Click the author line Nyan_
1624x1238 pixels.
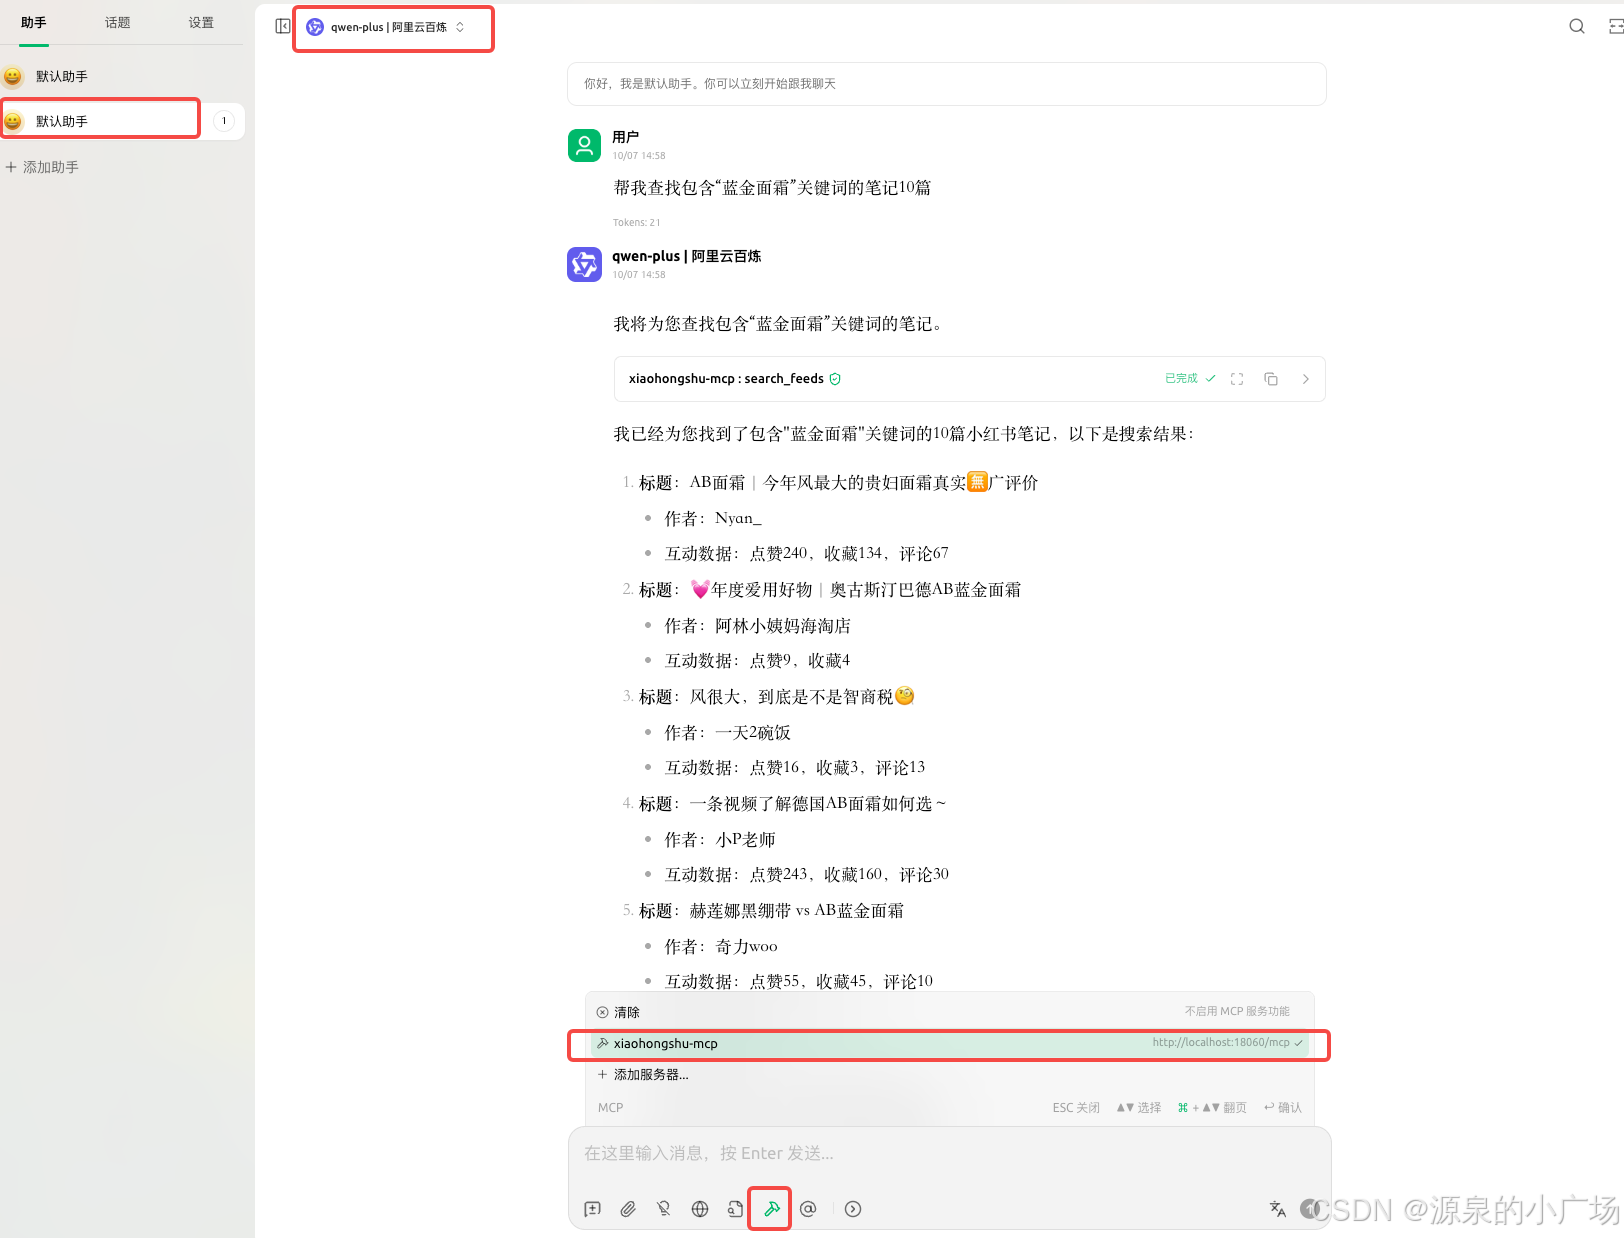point(713,518)
